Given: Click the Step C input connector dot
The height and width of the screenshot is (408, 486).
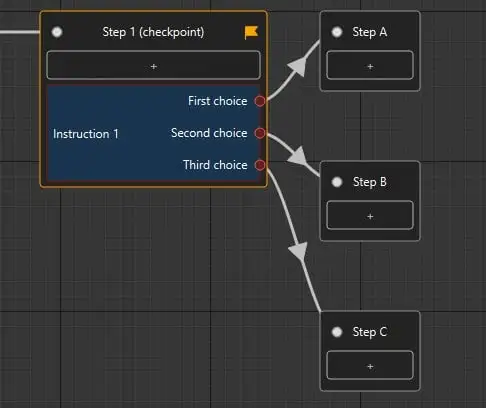Looking at the screenshot, I should click(x=337, y=332).
